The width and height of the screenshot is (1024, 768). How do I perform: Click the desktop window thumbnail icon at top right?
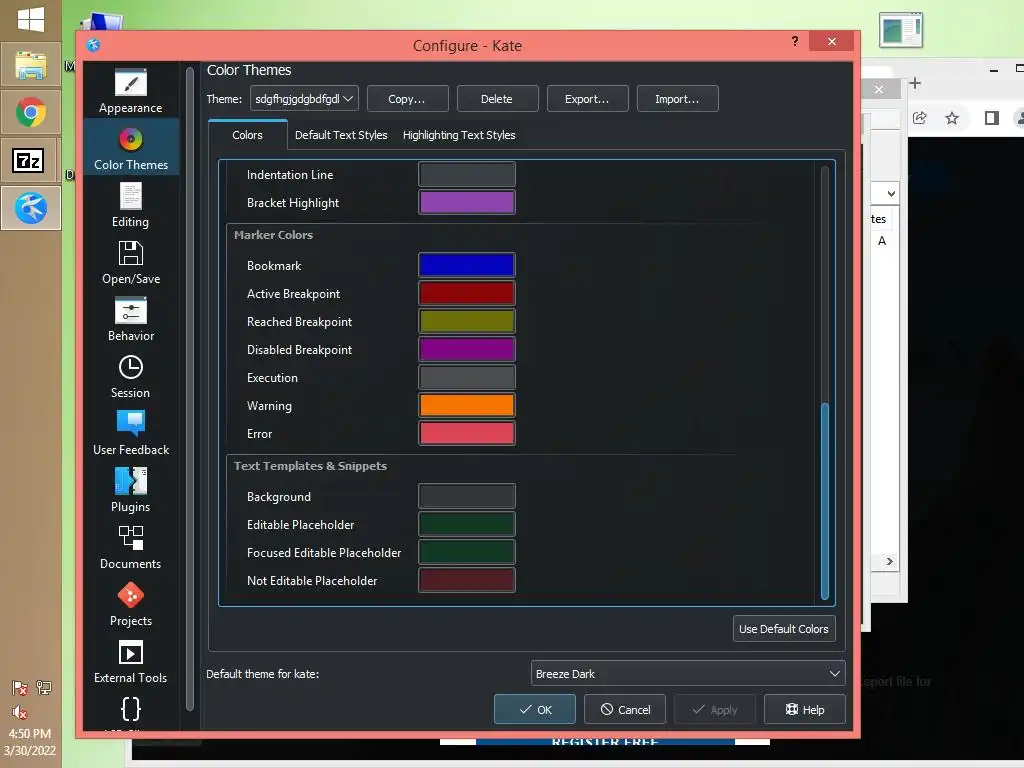[x=901, y=29]
